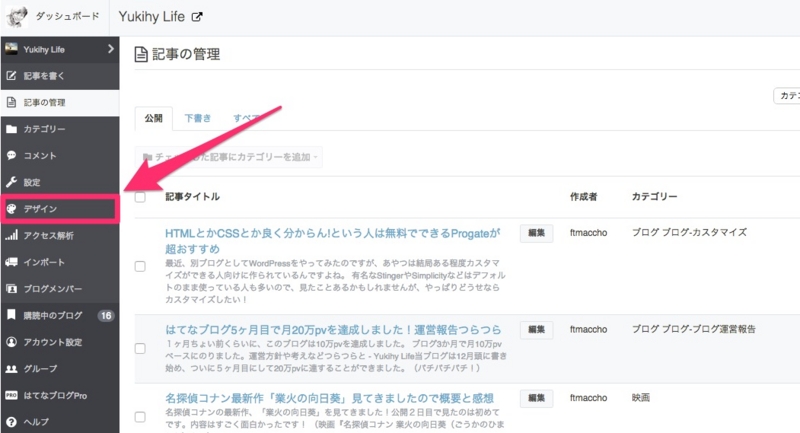
Task: Open the external link icon beside Yukihy Life
Action: (197, 17)
